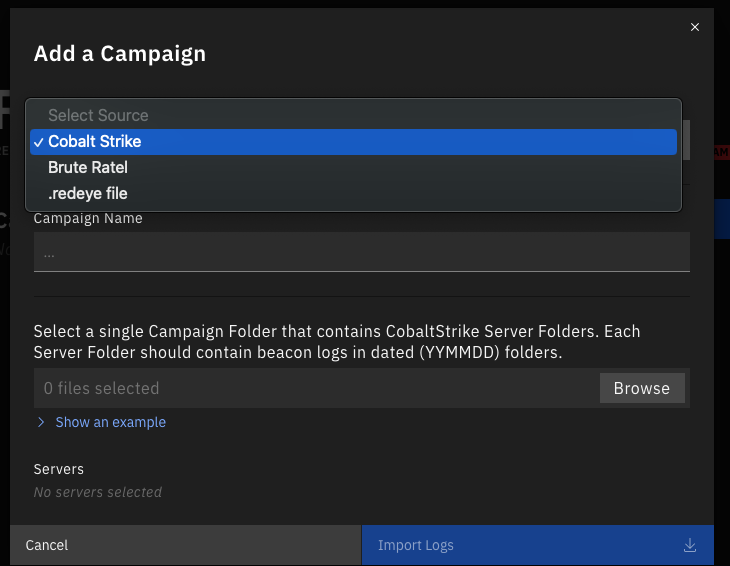The image size is (730, 566).
Task: Click the chevron beside Show an example
Action: (x=41, y=422)
